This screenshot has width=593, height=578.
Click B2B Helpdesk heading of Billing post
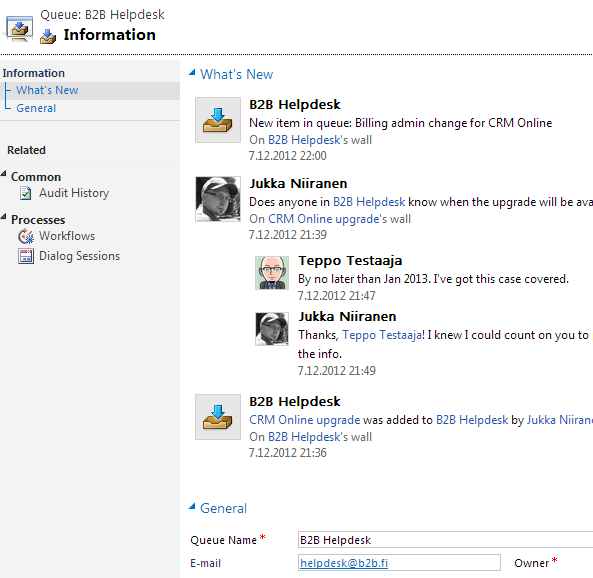tap(295, 105)
